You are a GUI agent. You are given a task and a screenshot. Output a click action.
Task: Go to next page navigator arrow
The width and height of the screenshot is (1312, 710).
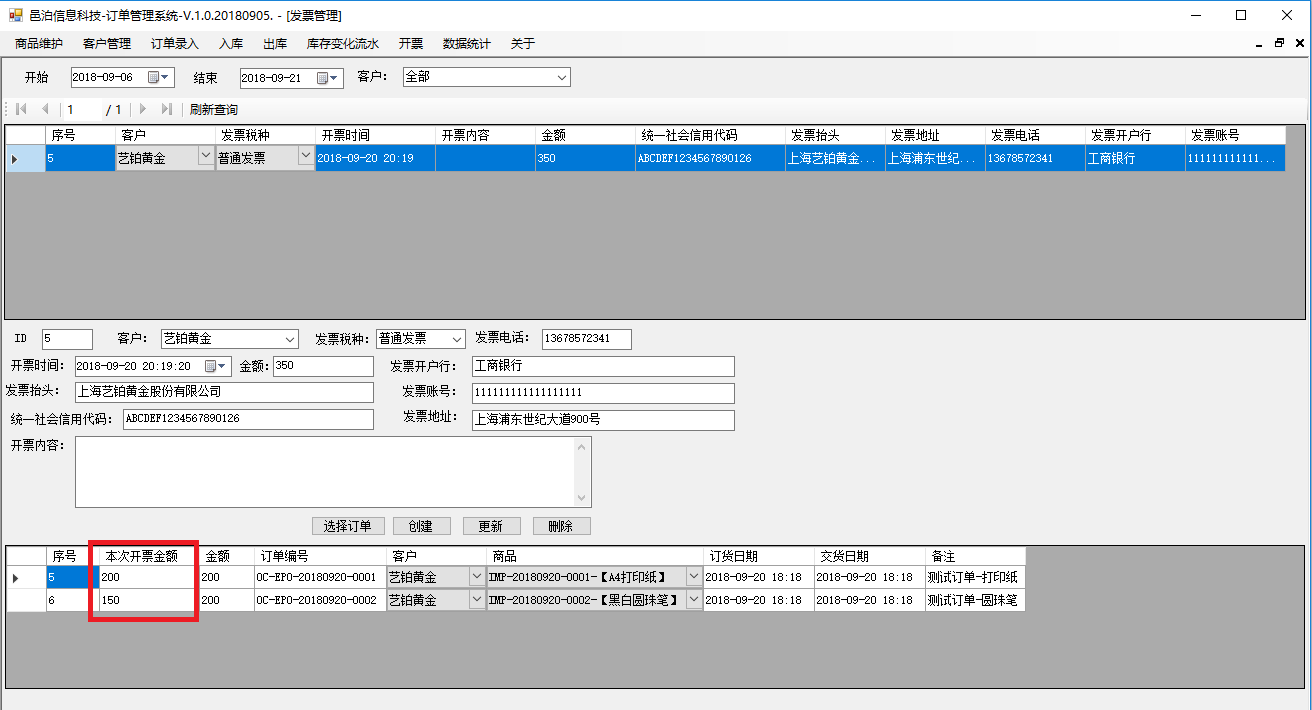coord(143,109)
